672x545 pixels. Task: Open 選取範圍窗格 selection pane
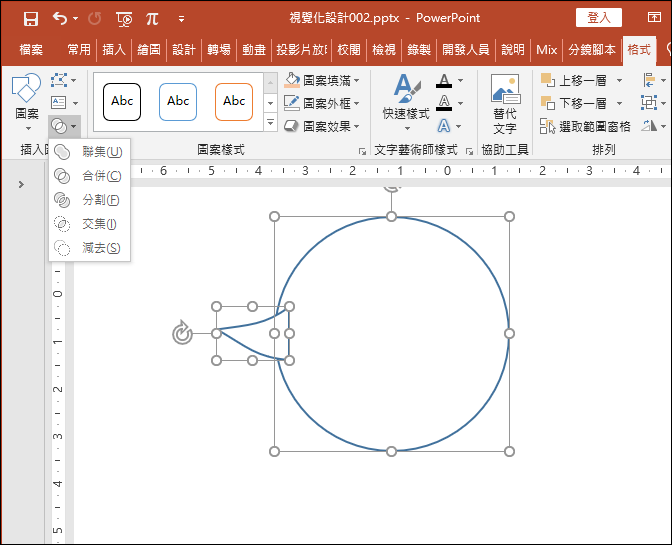click(x=585, y=126)
